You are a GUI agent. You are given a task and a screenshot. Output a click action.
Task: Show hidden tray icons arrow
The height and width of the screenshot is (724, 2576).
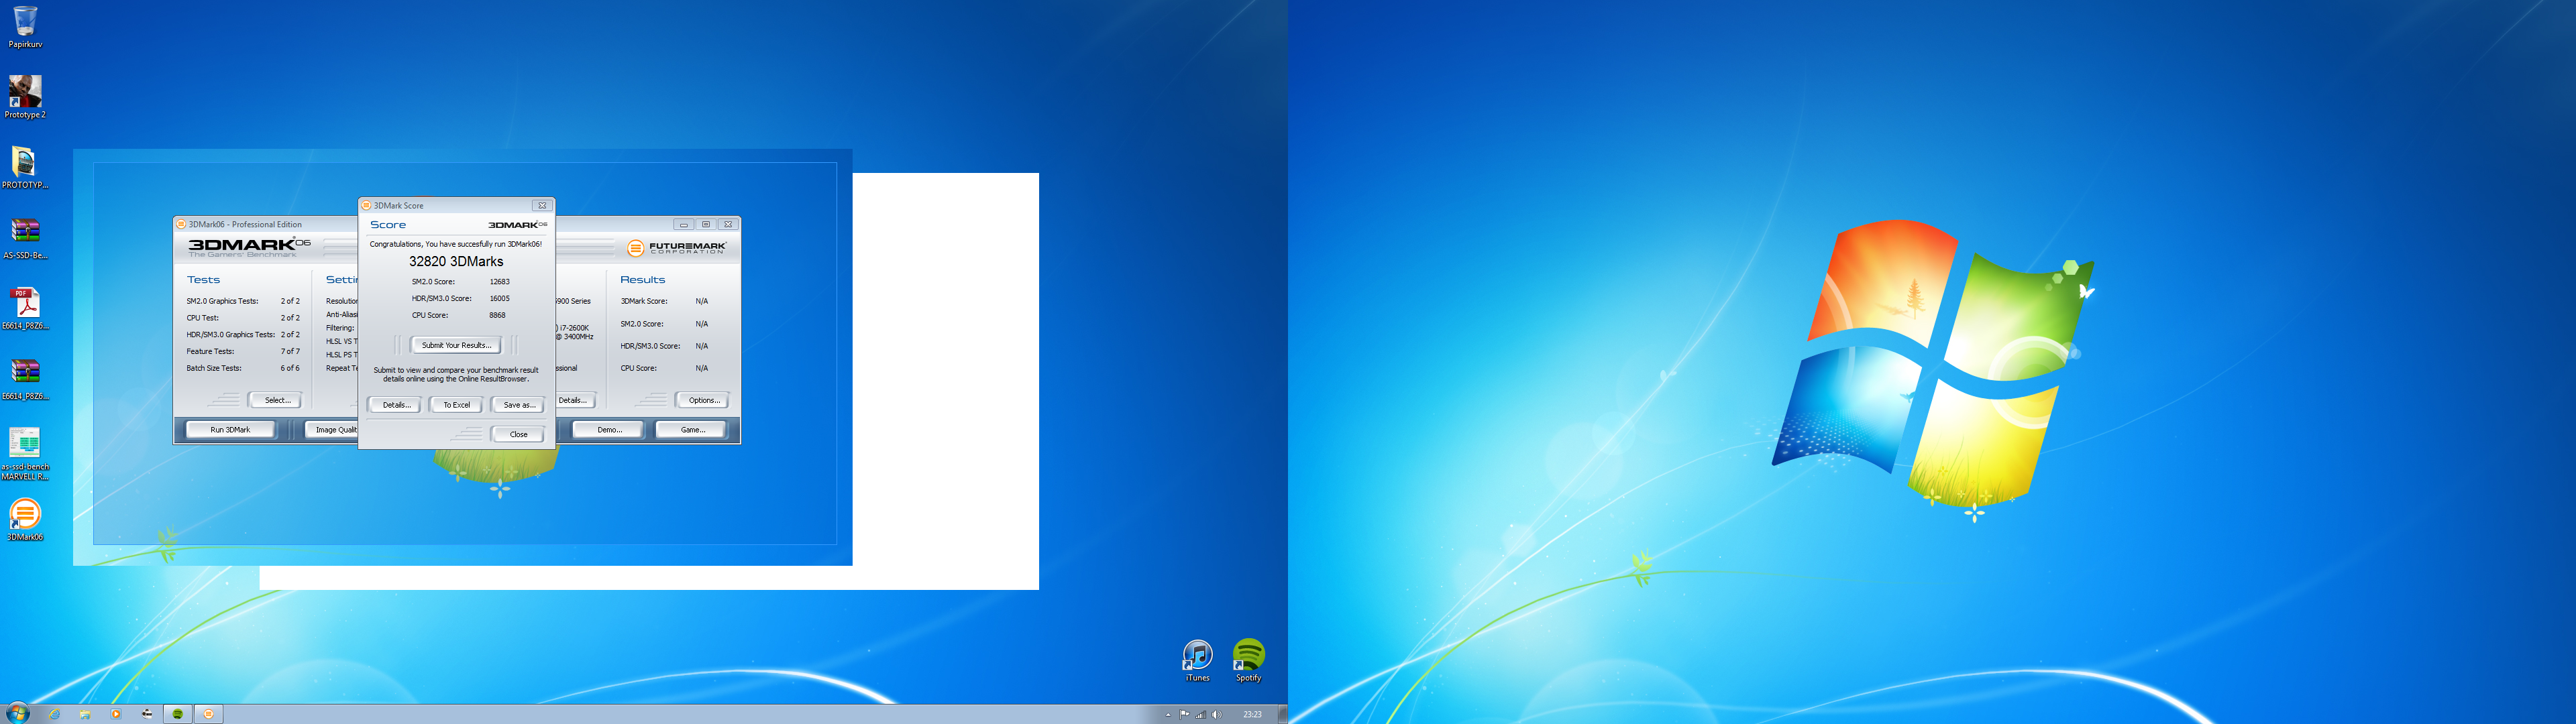coord(1167,714)
